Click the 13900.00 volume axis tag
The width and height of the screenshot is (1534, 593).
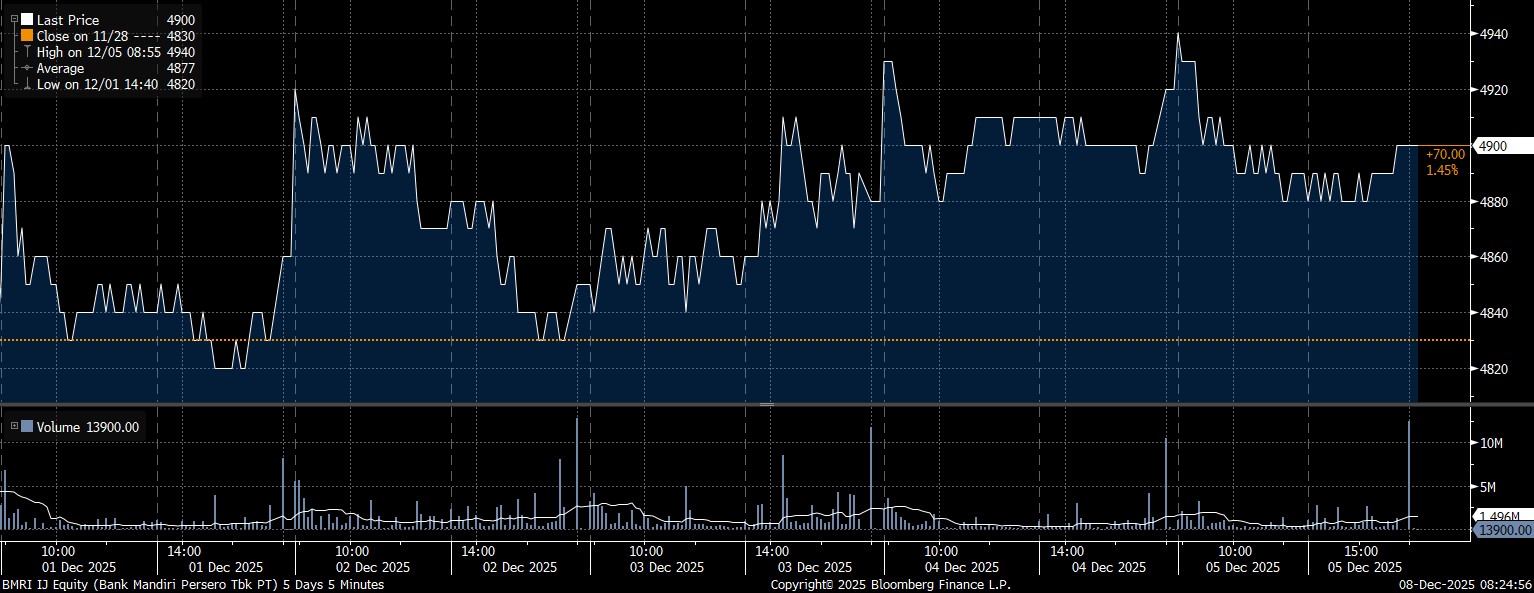[x=1504, y=529]
